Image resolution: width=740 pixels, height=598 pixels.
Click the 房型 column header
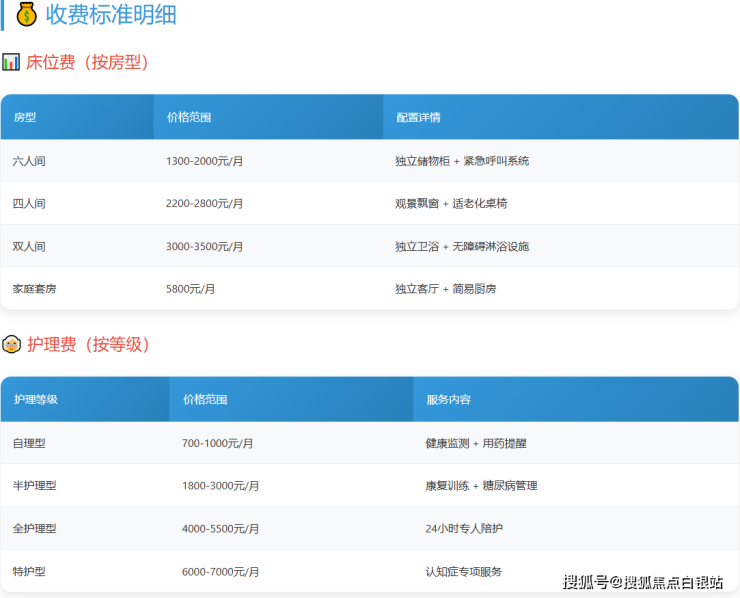pyautogui.click(x=25, y=117)
